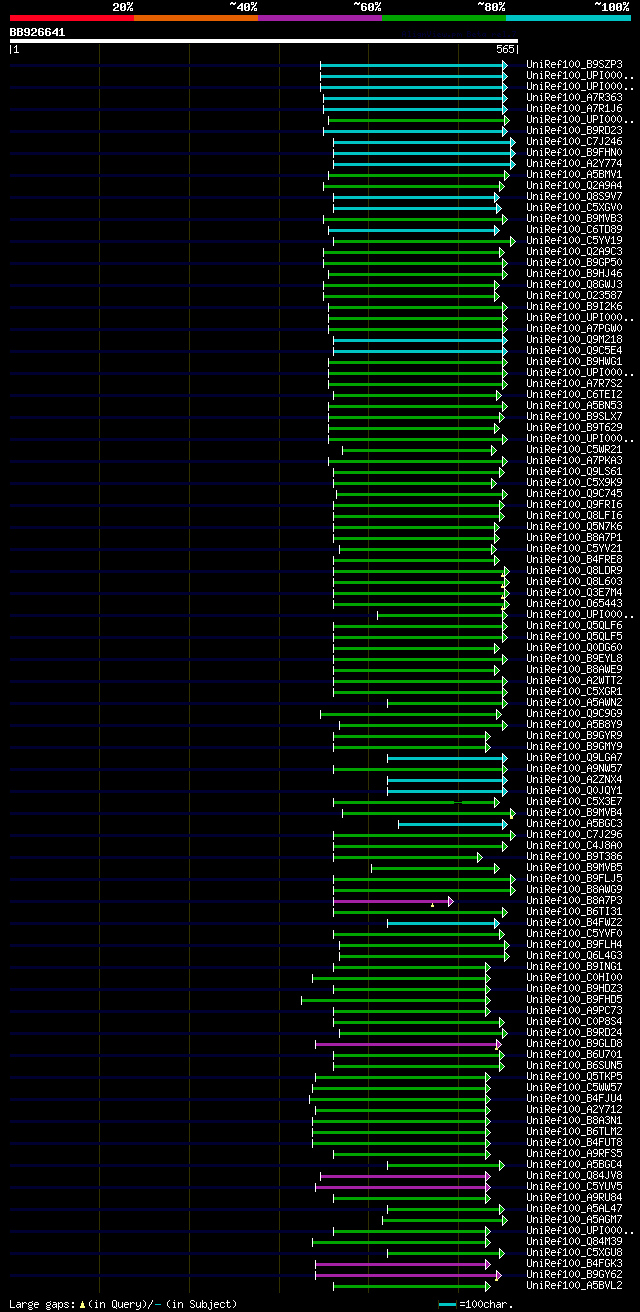
Task: Click the purple alignment bar for B8A7P3
Action: point(392,901)
